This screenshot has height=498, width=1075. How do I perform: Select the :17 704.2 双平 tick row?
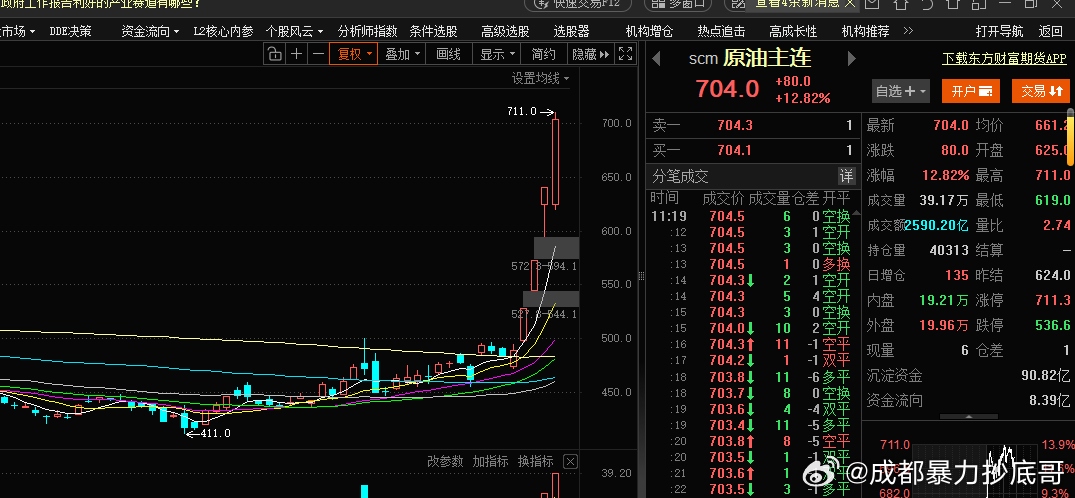[x=751, y=360]
